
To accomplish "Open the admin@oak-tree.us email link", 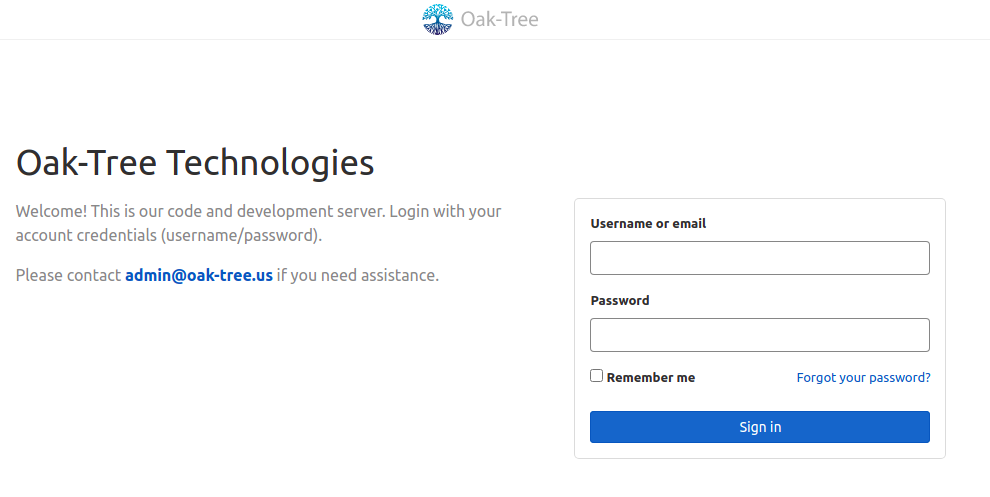I will coord(199,275).
